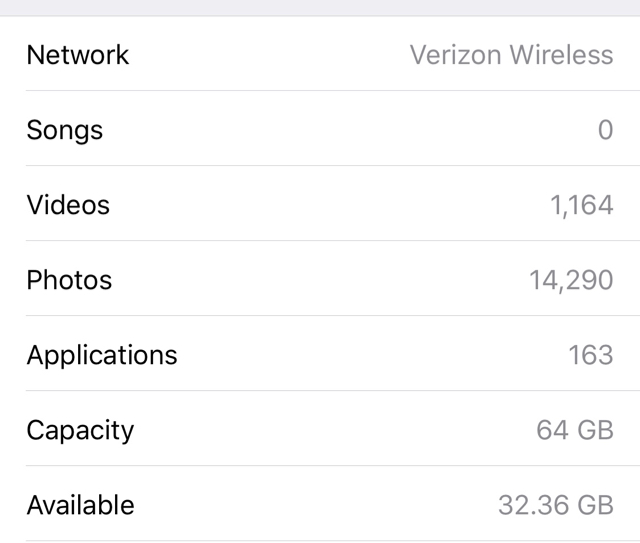Tap empty space in the Songs row
640x543 pixels.
click(x=330, y=130)
